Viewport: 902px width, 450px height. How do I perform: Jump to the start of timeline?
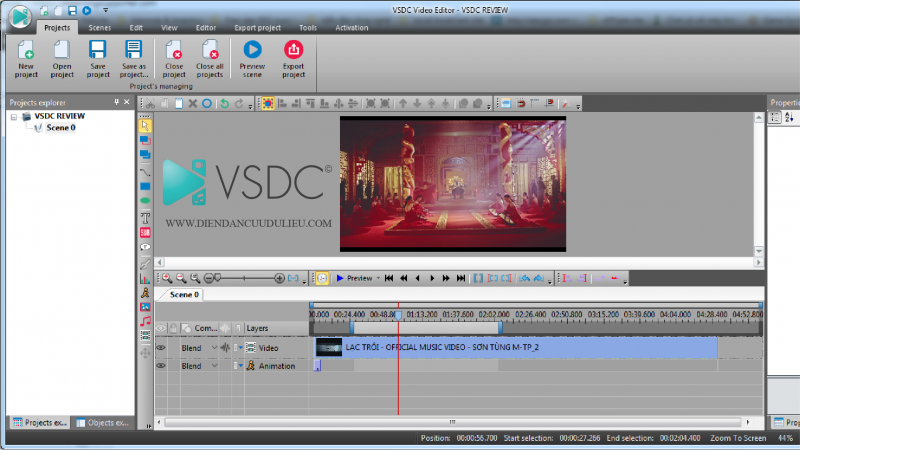pos(389,278)
